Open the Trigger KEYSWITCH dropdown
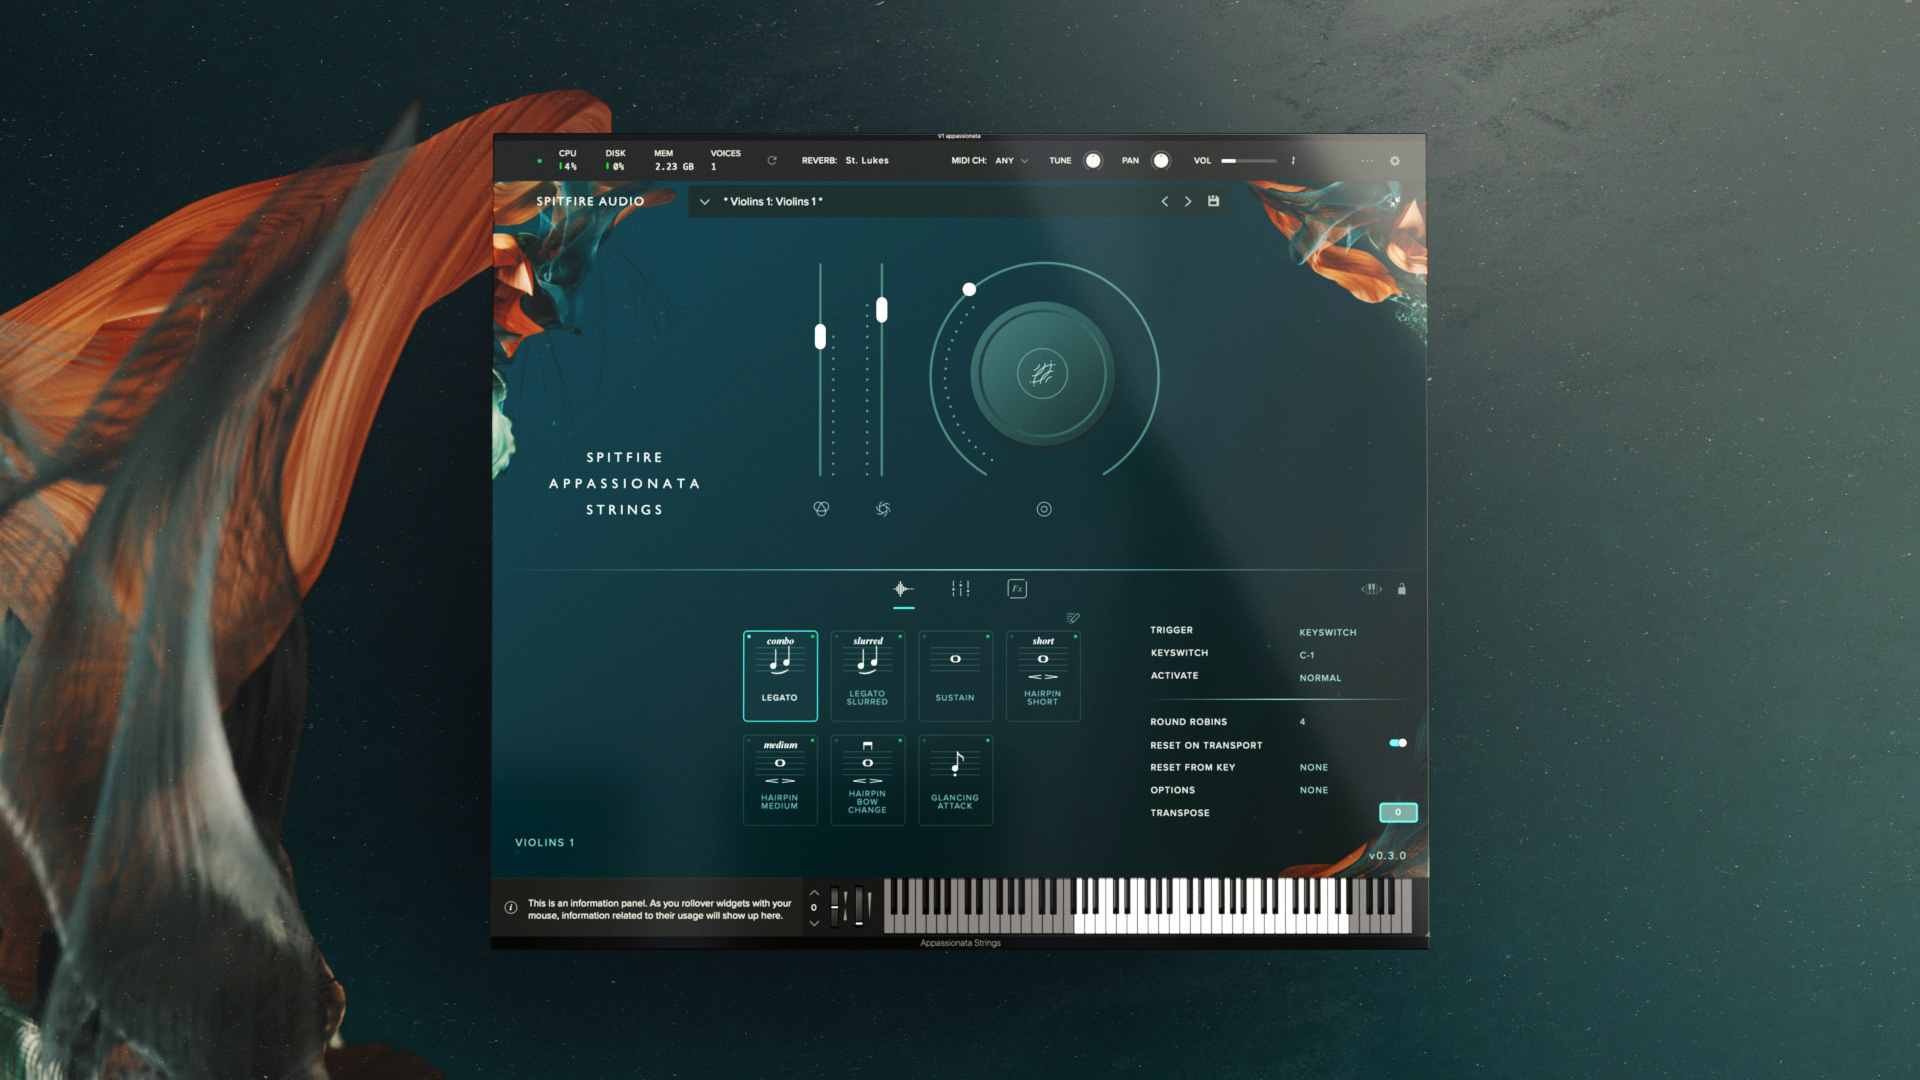The image size is (1920, 1080). [1328, 633]
